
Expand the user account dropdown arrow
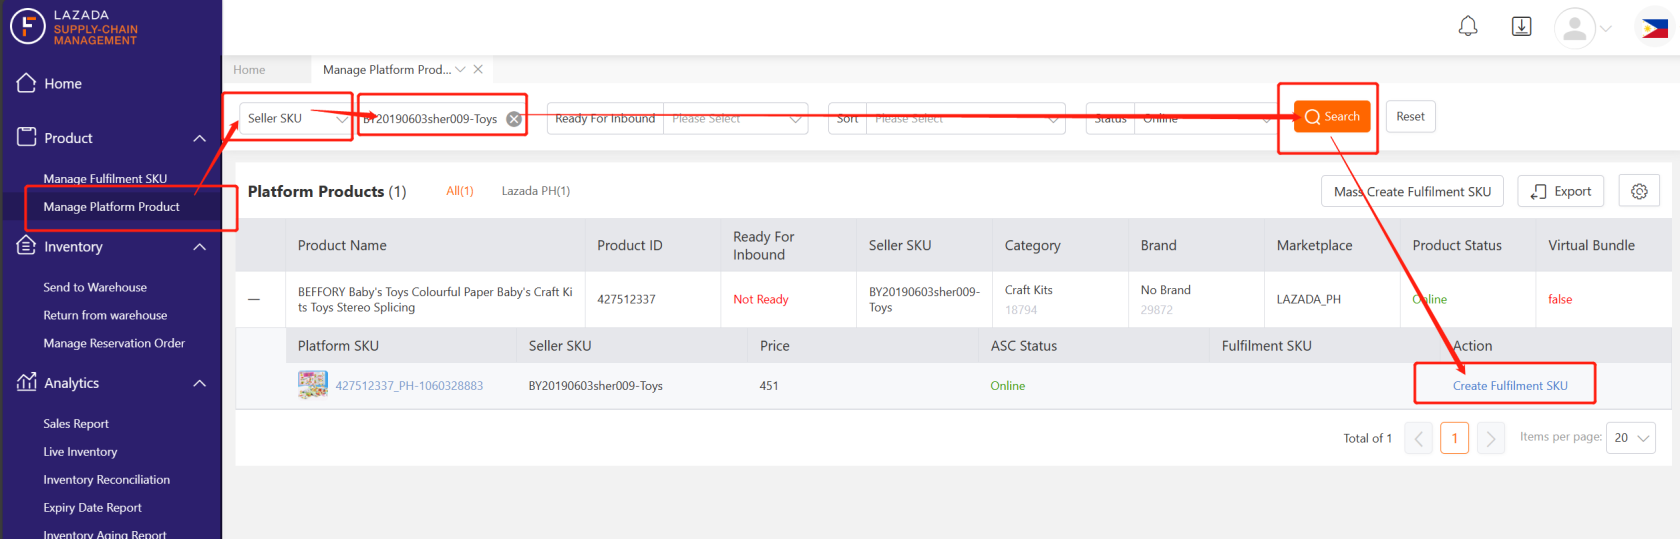(x=1606, y=29)
